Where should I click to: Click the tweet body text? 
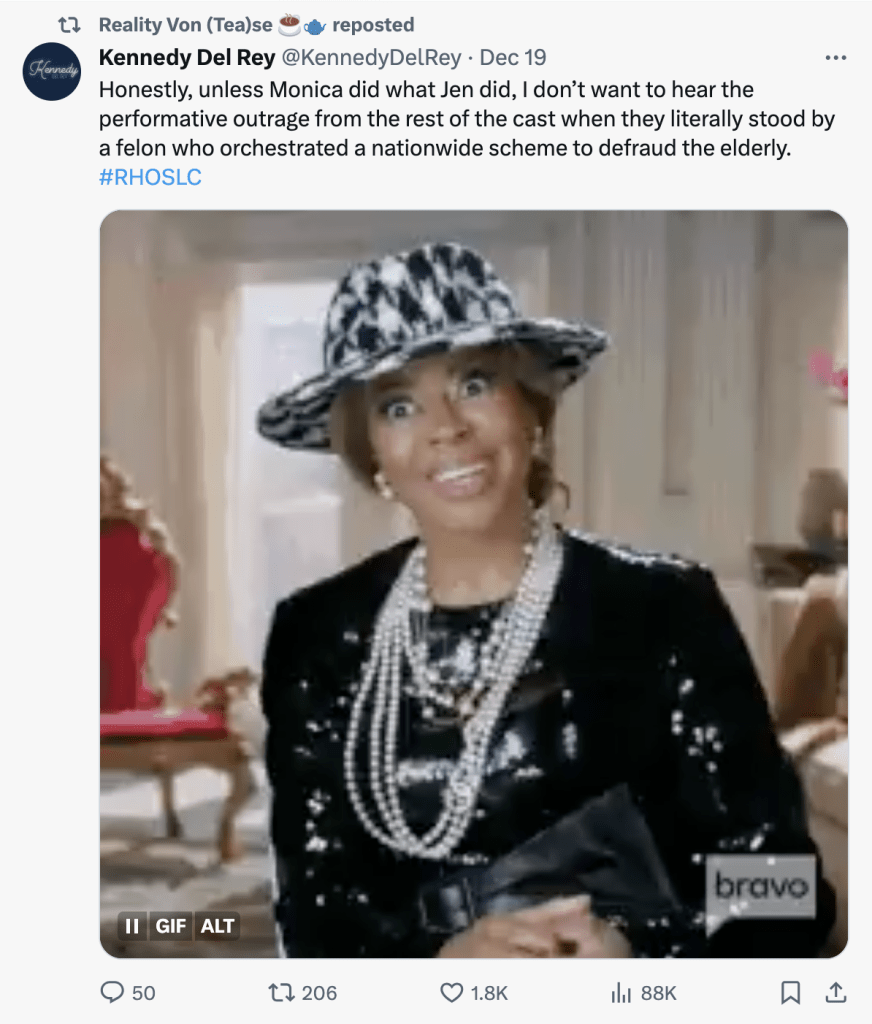coord(466,119)
